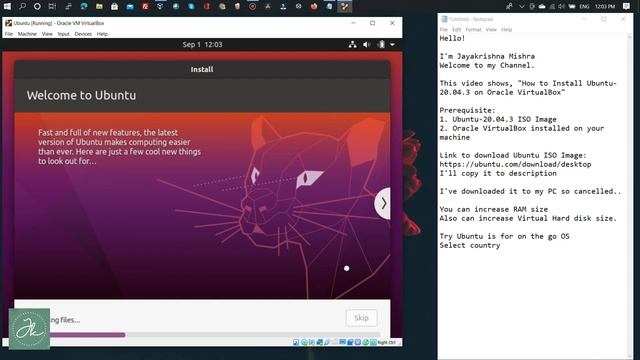Open Cortana circle on taskbar
The width and height of the screenshot is (640, 360).
[37, 6]
